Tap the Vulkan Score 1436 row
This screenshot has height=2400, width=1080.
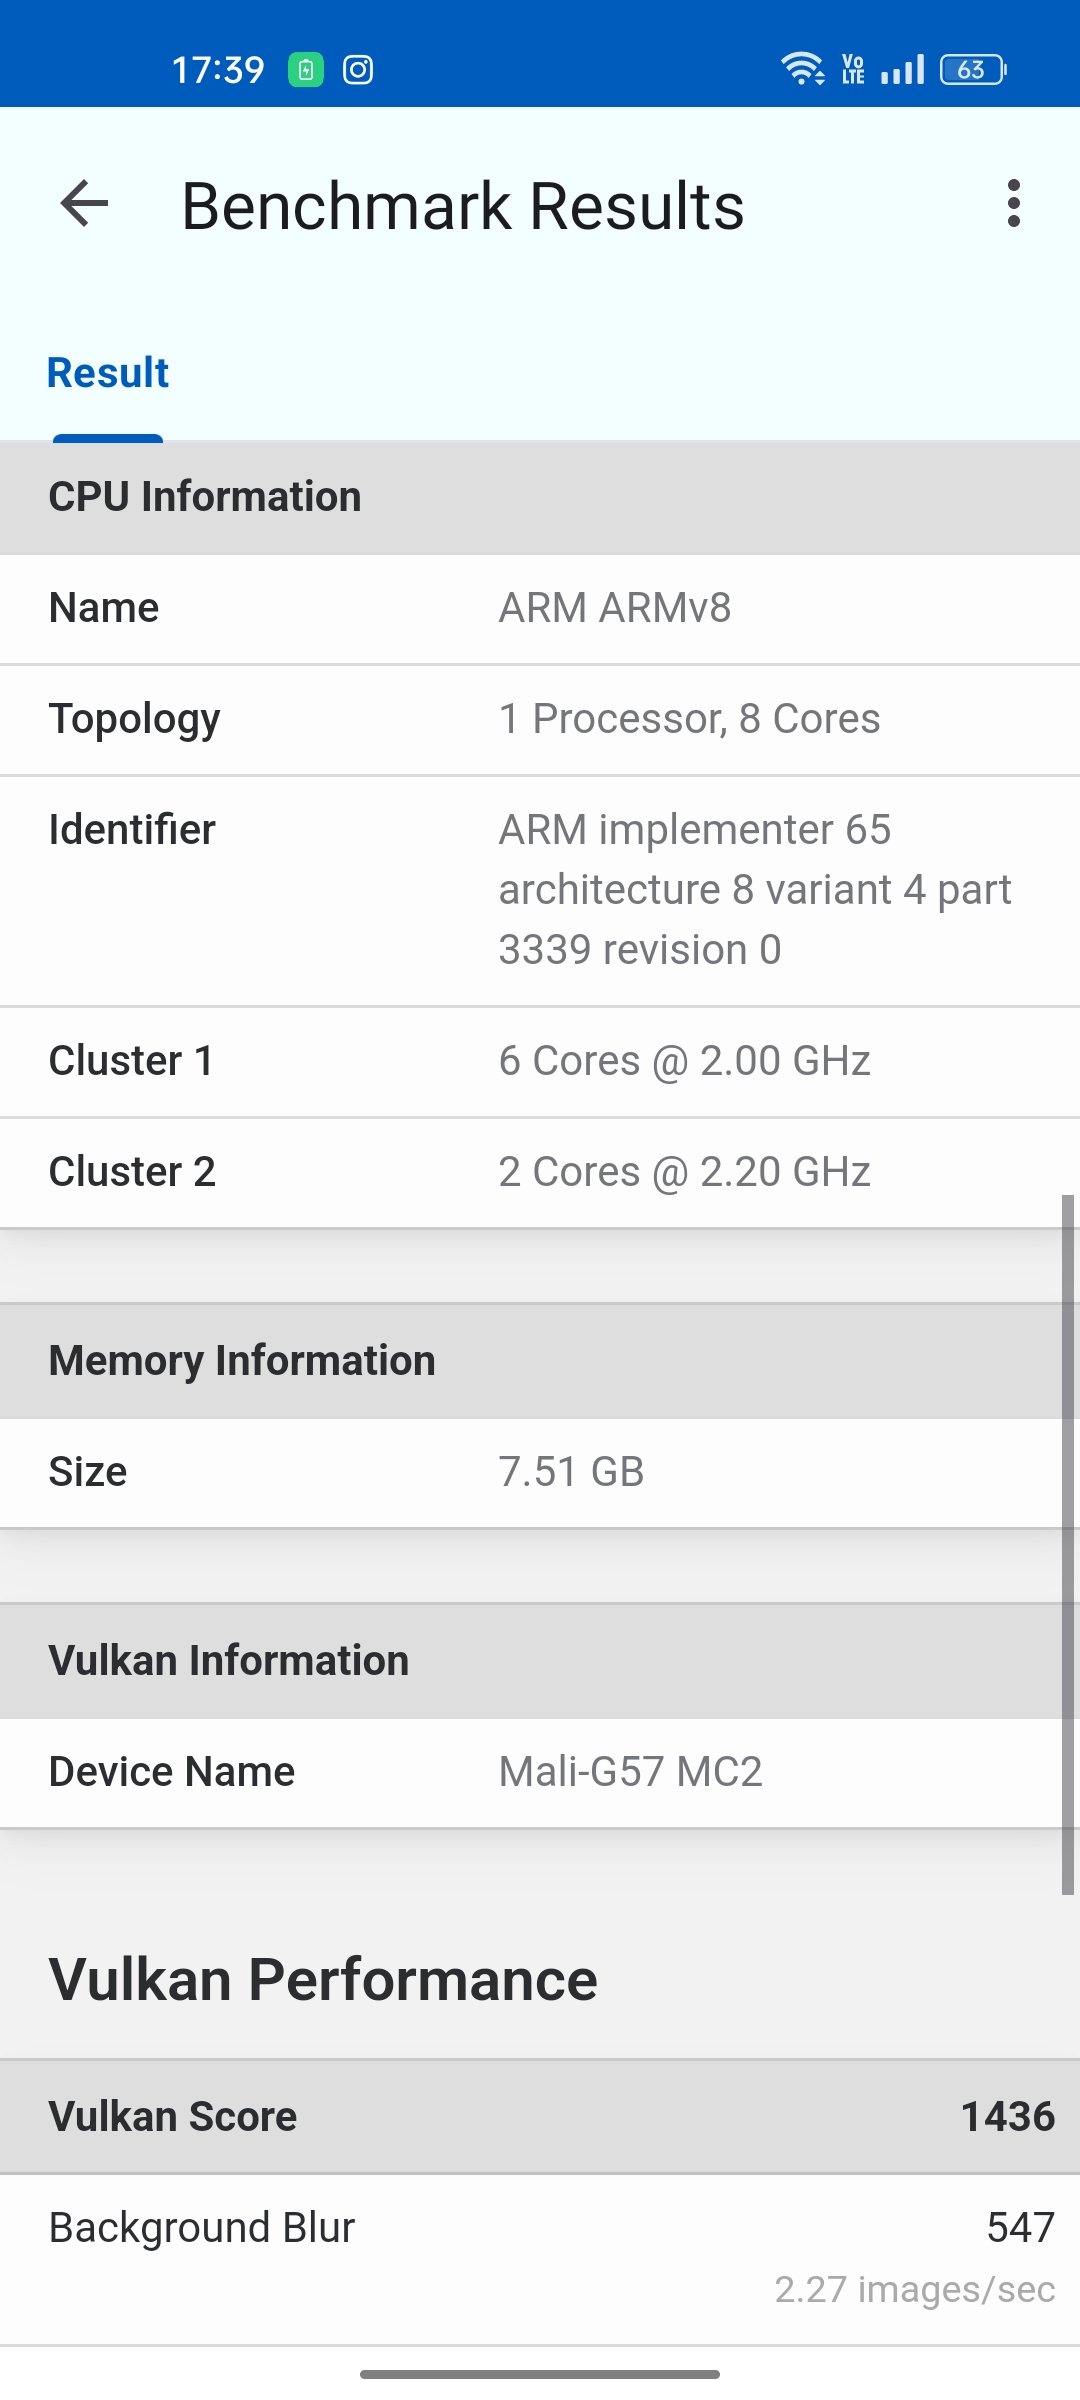click(540, 2117)
